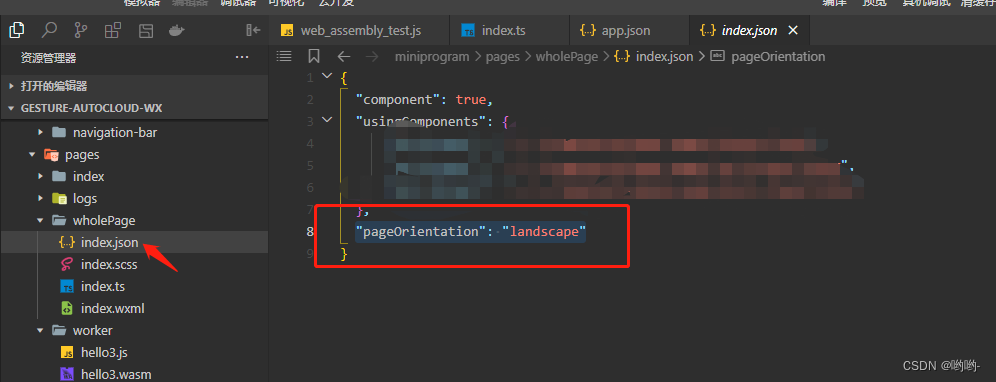Open index.scss file in explorer

coord(134,264)
